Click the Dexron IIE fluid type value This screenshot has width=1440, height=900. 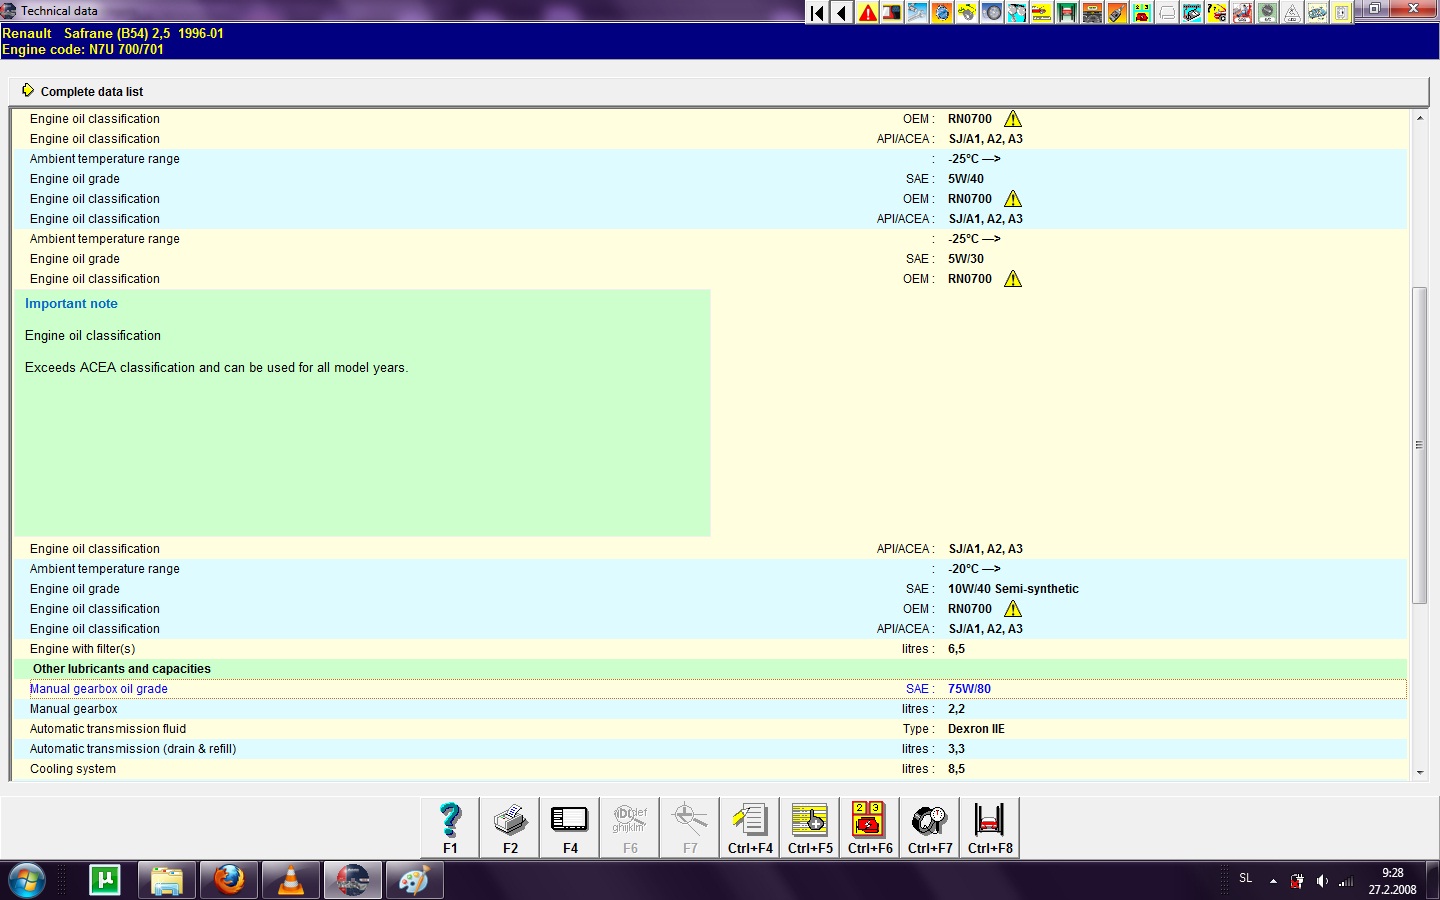point(976,729)
